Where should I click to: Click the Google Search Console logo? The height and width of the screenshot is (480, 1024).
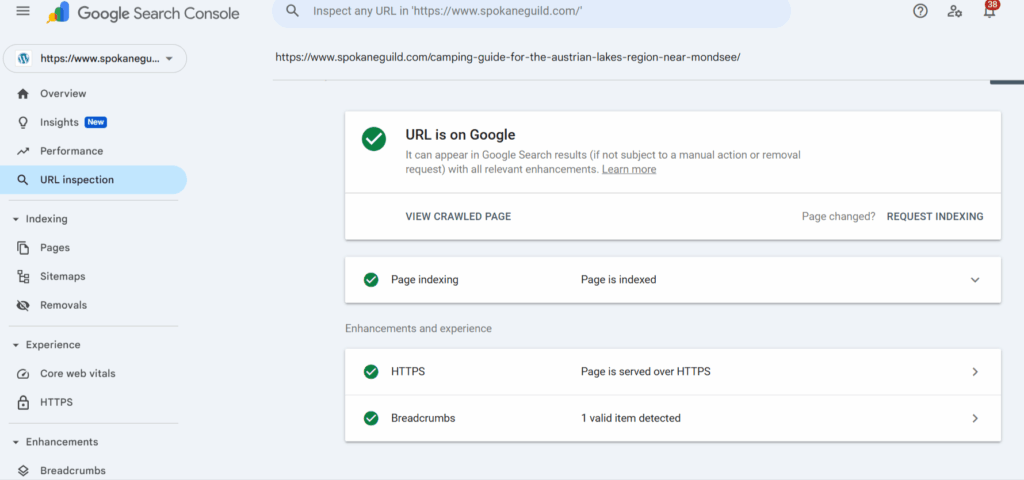pyautogui.click(x=142, y=12)
